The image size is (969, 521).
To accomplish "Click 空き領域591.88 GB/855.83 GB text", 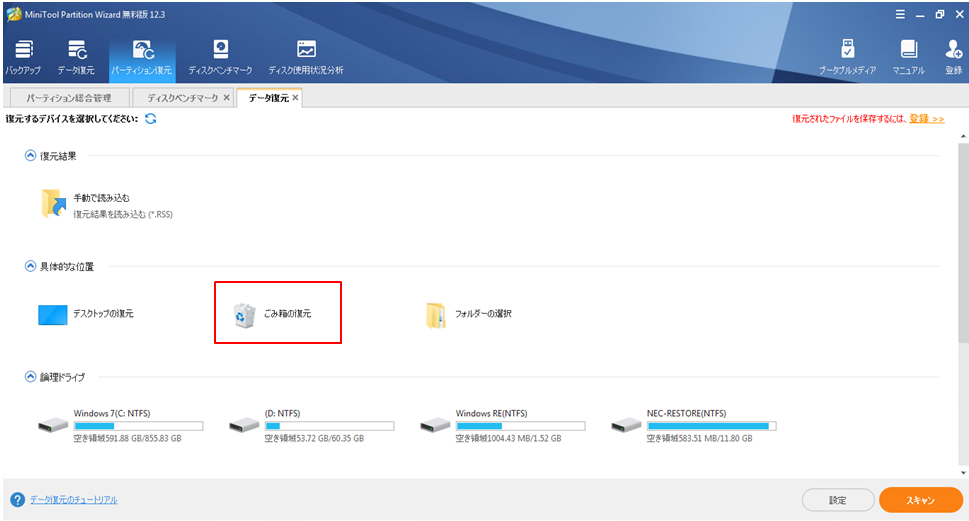I will pyautogui.click(x=127, y=438).
